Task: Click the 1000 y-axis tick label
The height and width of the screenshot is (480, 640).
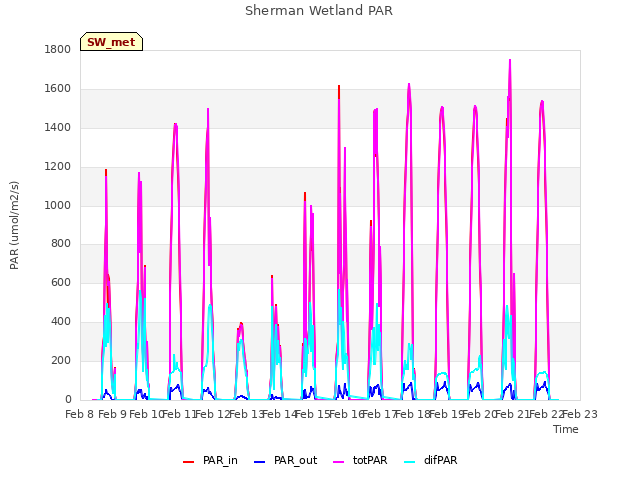Action: click(x=58, y=205)
